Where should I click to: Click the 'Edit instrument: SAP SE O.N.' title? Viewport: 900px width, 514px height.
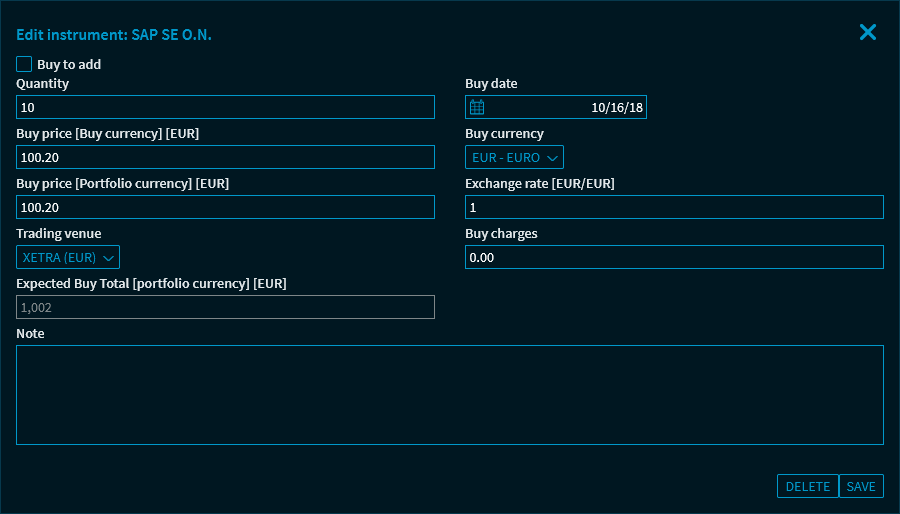click(114, 34)
